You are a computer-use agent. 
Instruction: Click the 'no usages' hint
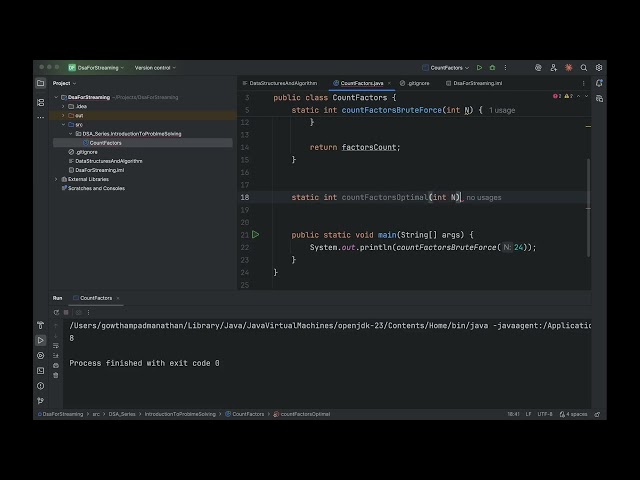[484, 198]
